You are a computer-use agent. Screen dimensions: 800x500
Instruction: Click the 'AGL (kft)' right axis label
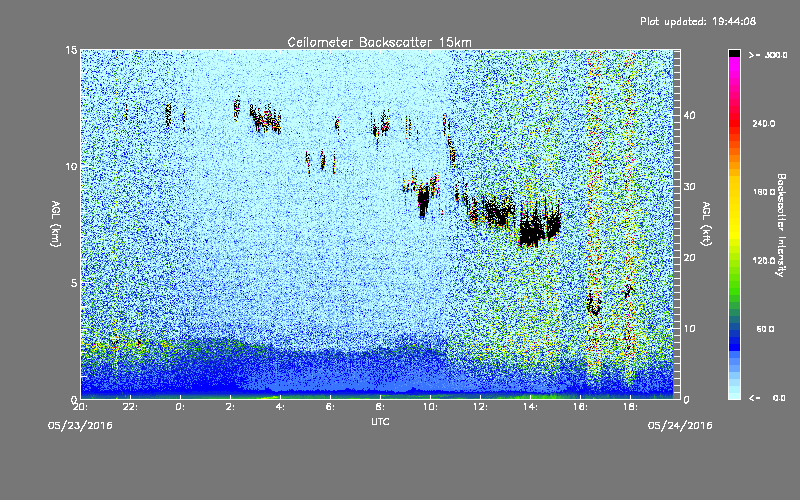click(x=706, y=224)
